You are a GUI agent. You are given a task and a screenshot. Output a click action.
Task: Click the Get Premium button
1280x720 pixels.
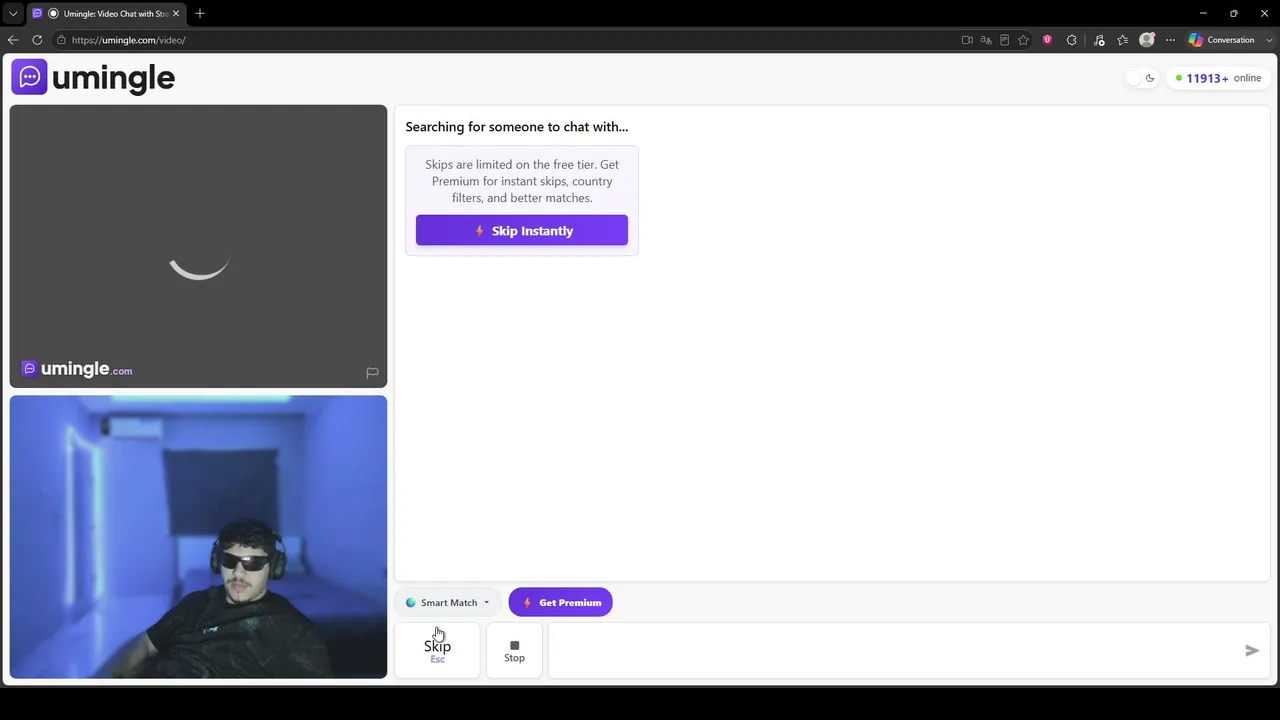coord(560,602)
